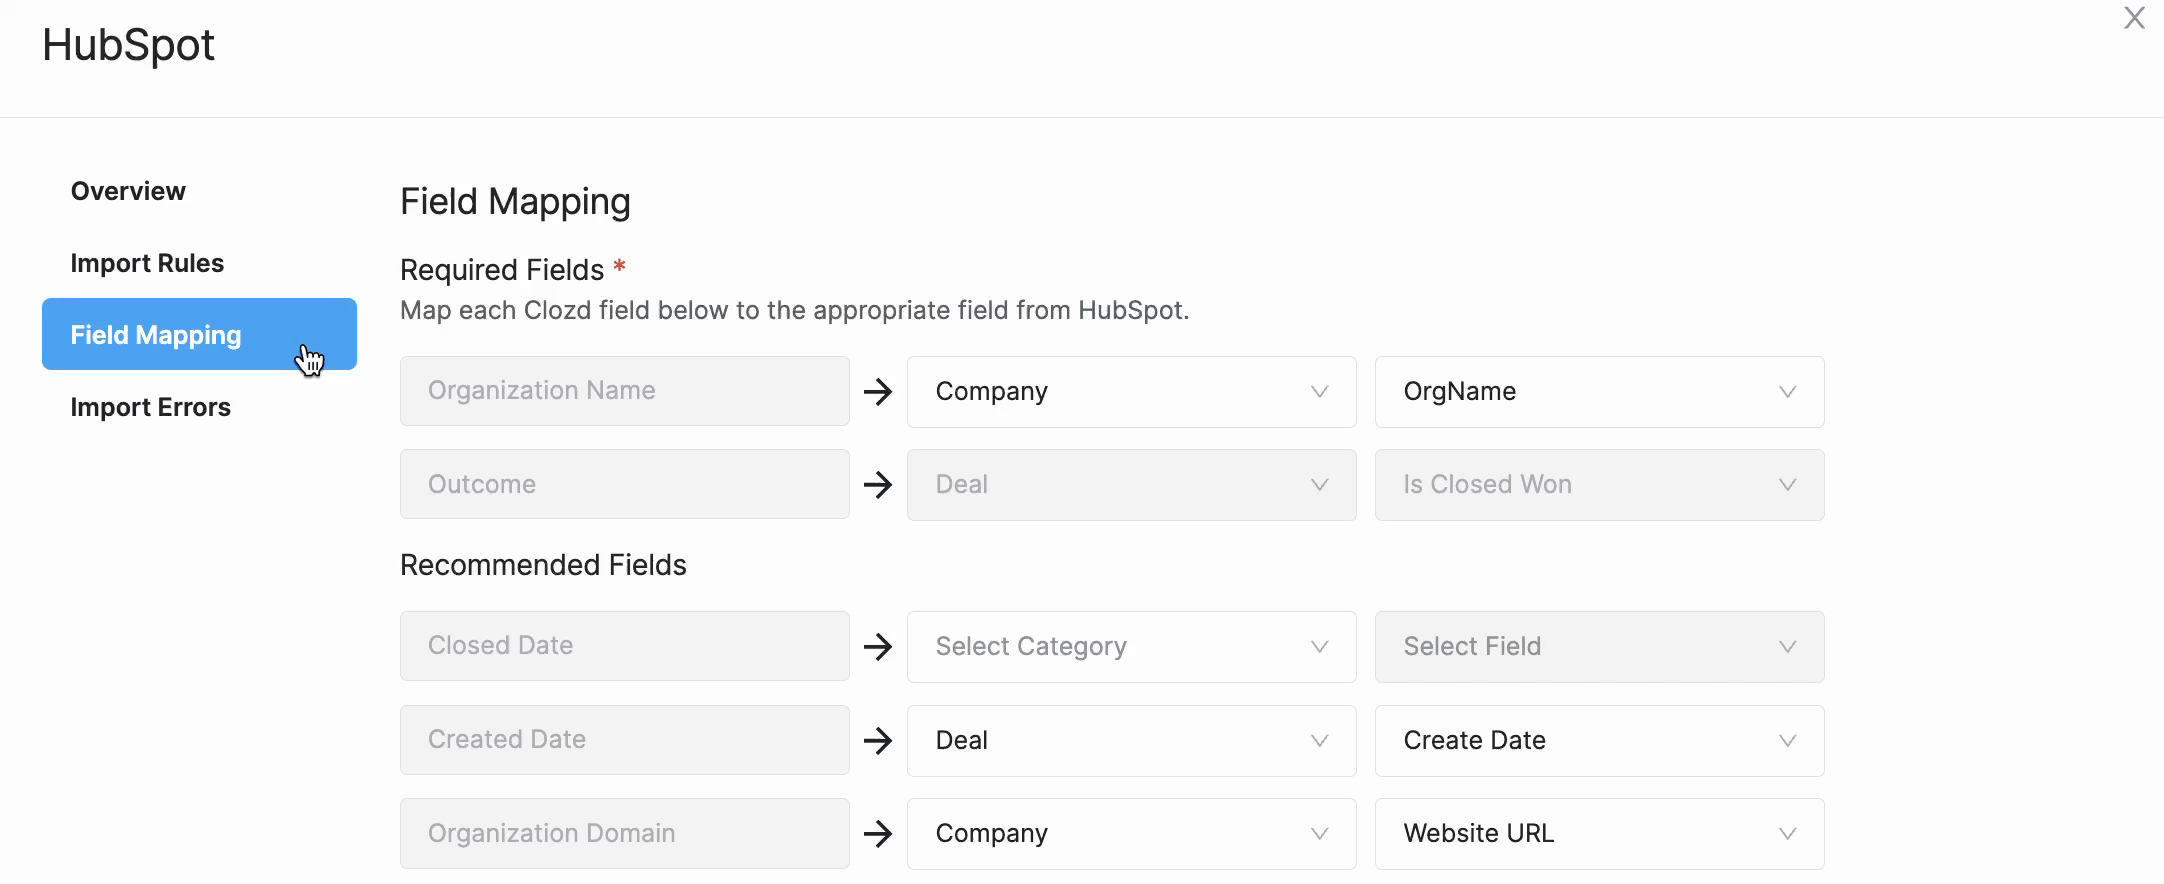Click the arrow icon beside Created Date

pos(878,741)
